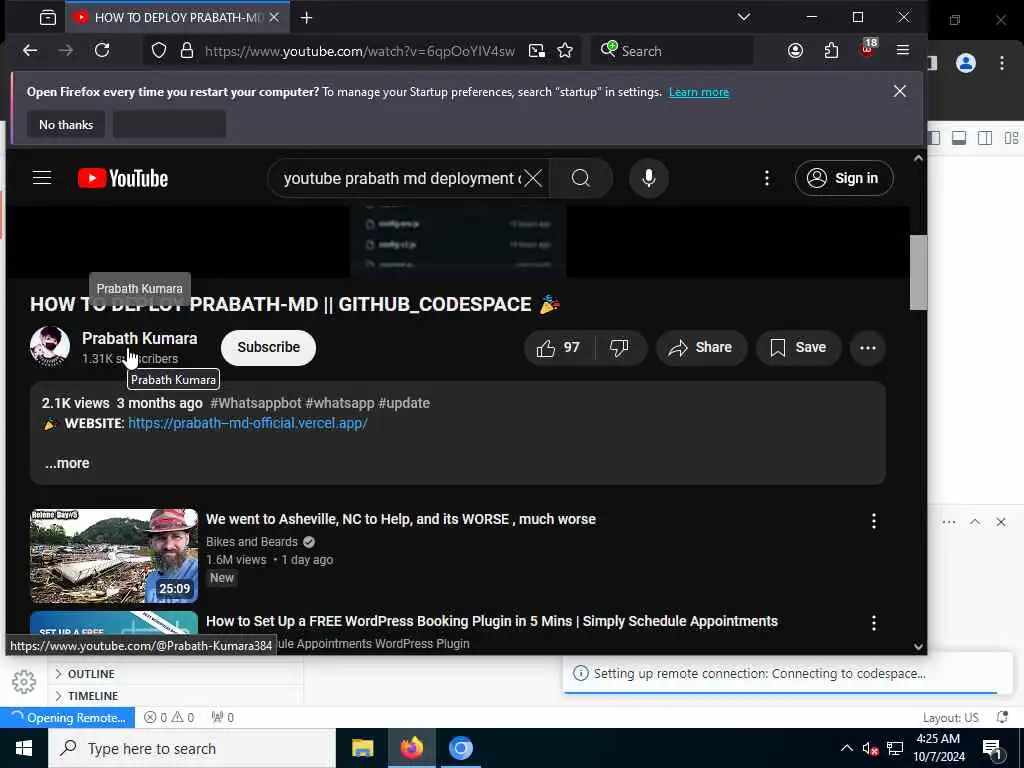The width and height of the screenshot is (1024, 768).
Task: Click the #Whatsappbot hashtag
Action: (x=255, y=403)
